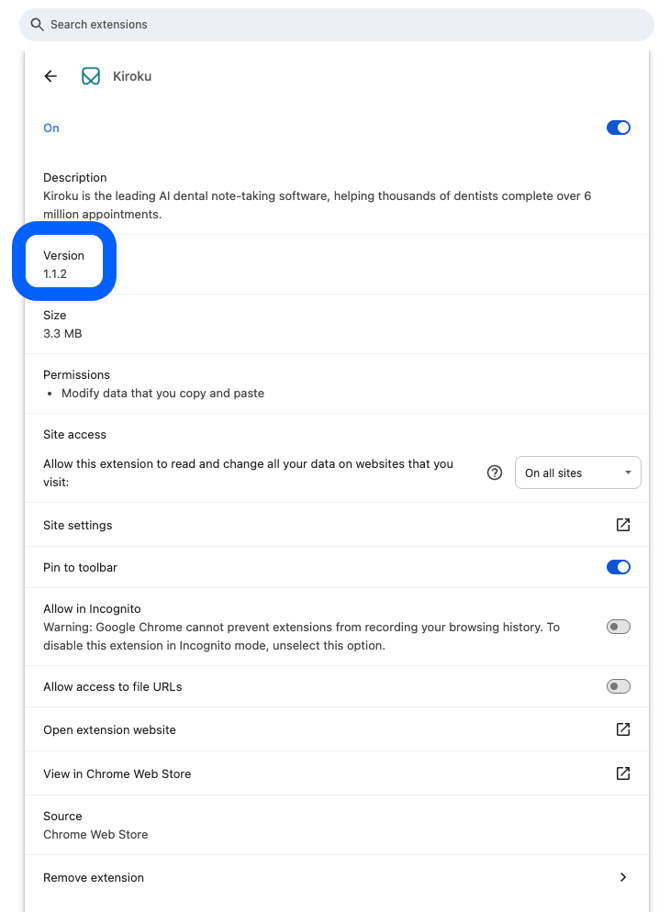Open Site settings via external link icon
Image resolution: width=670 pixels, height=912 pixels.
pyautogui.click(x=622, y=524)
